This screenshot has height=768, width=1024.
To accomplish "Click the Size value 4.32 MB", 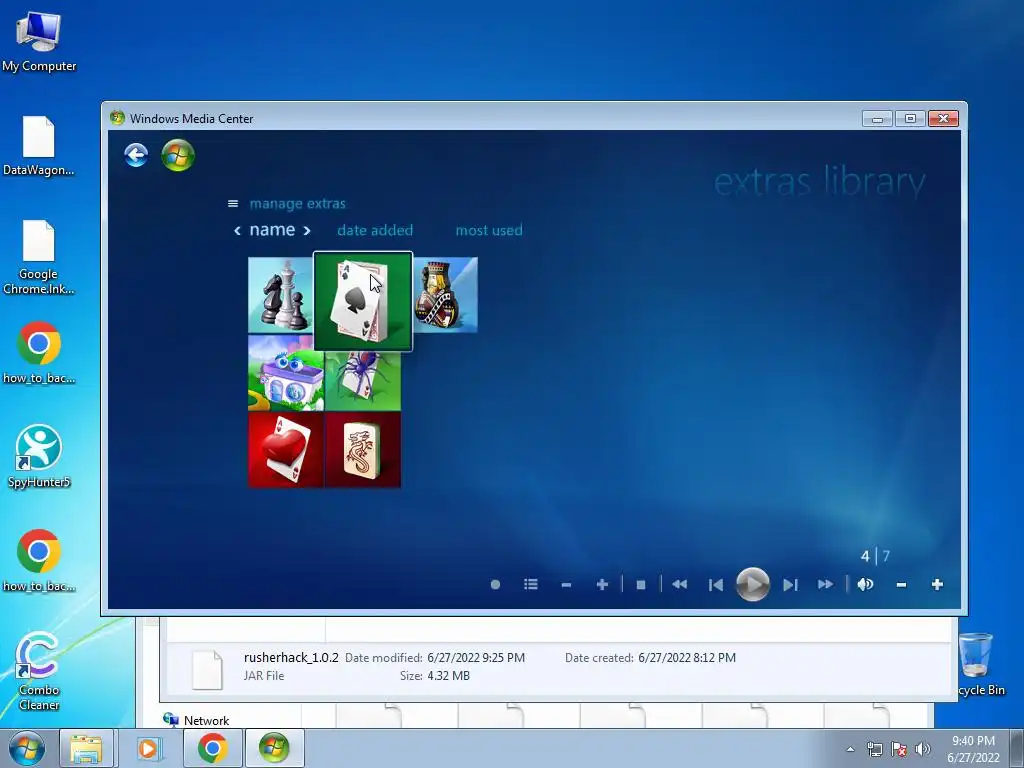I will pyautogui.click(x=449, y=676).
